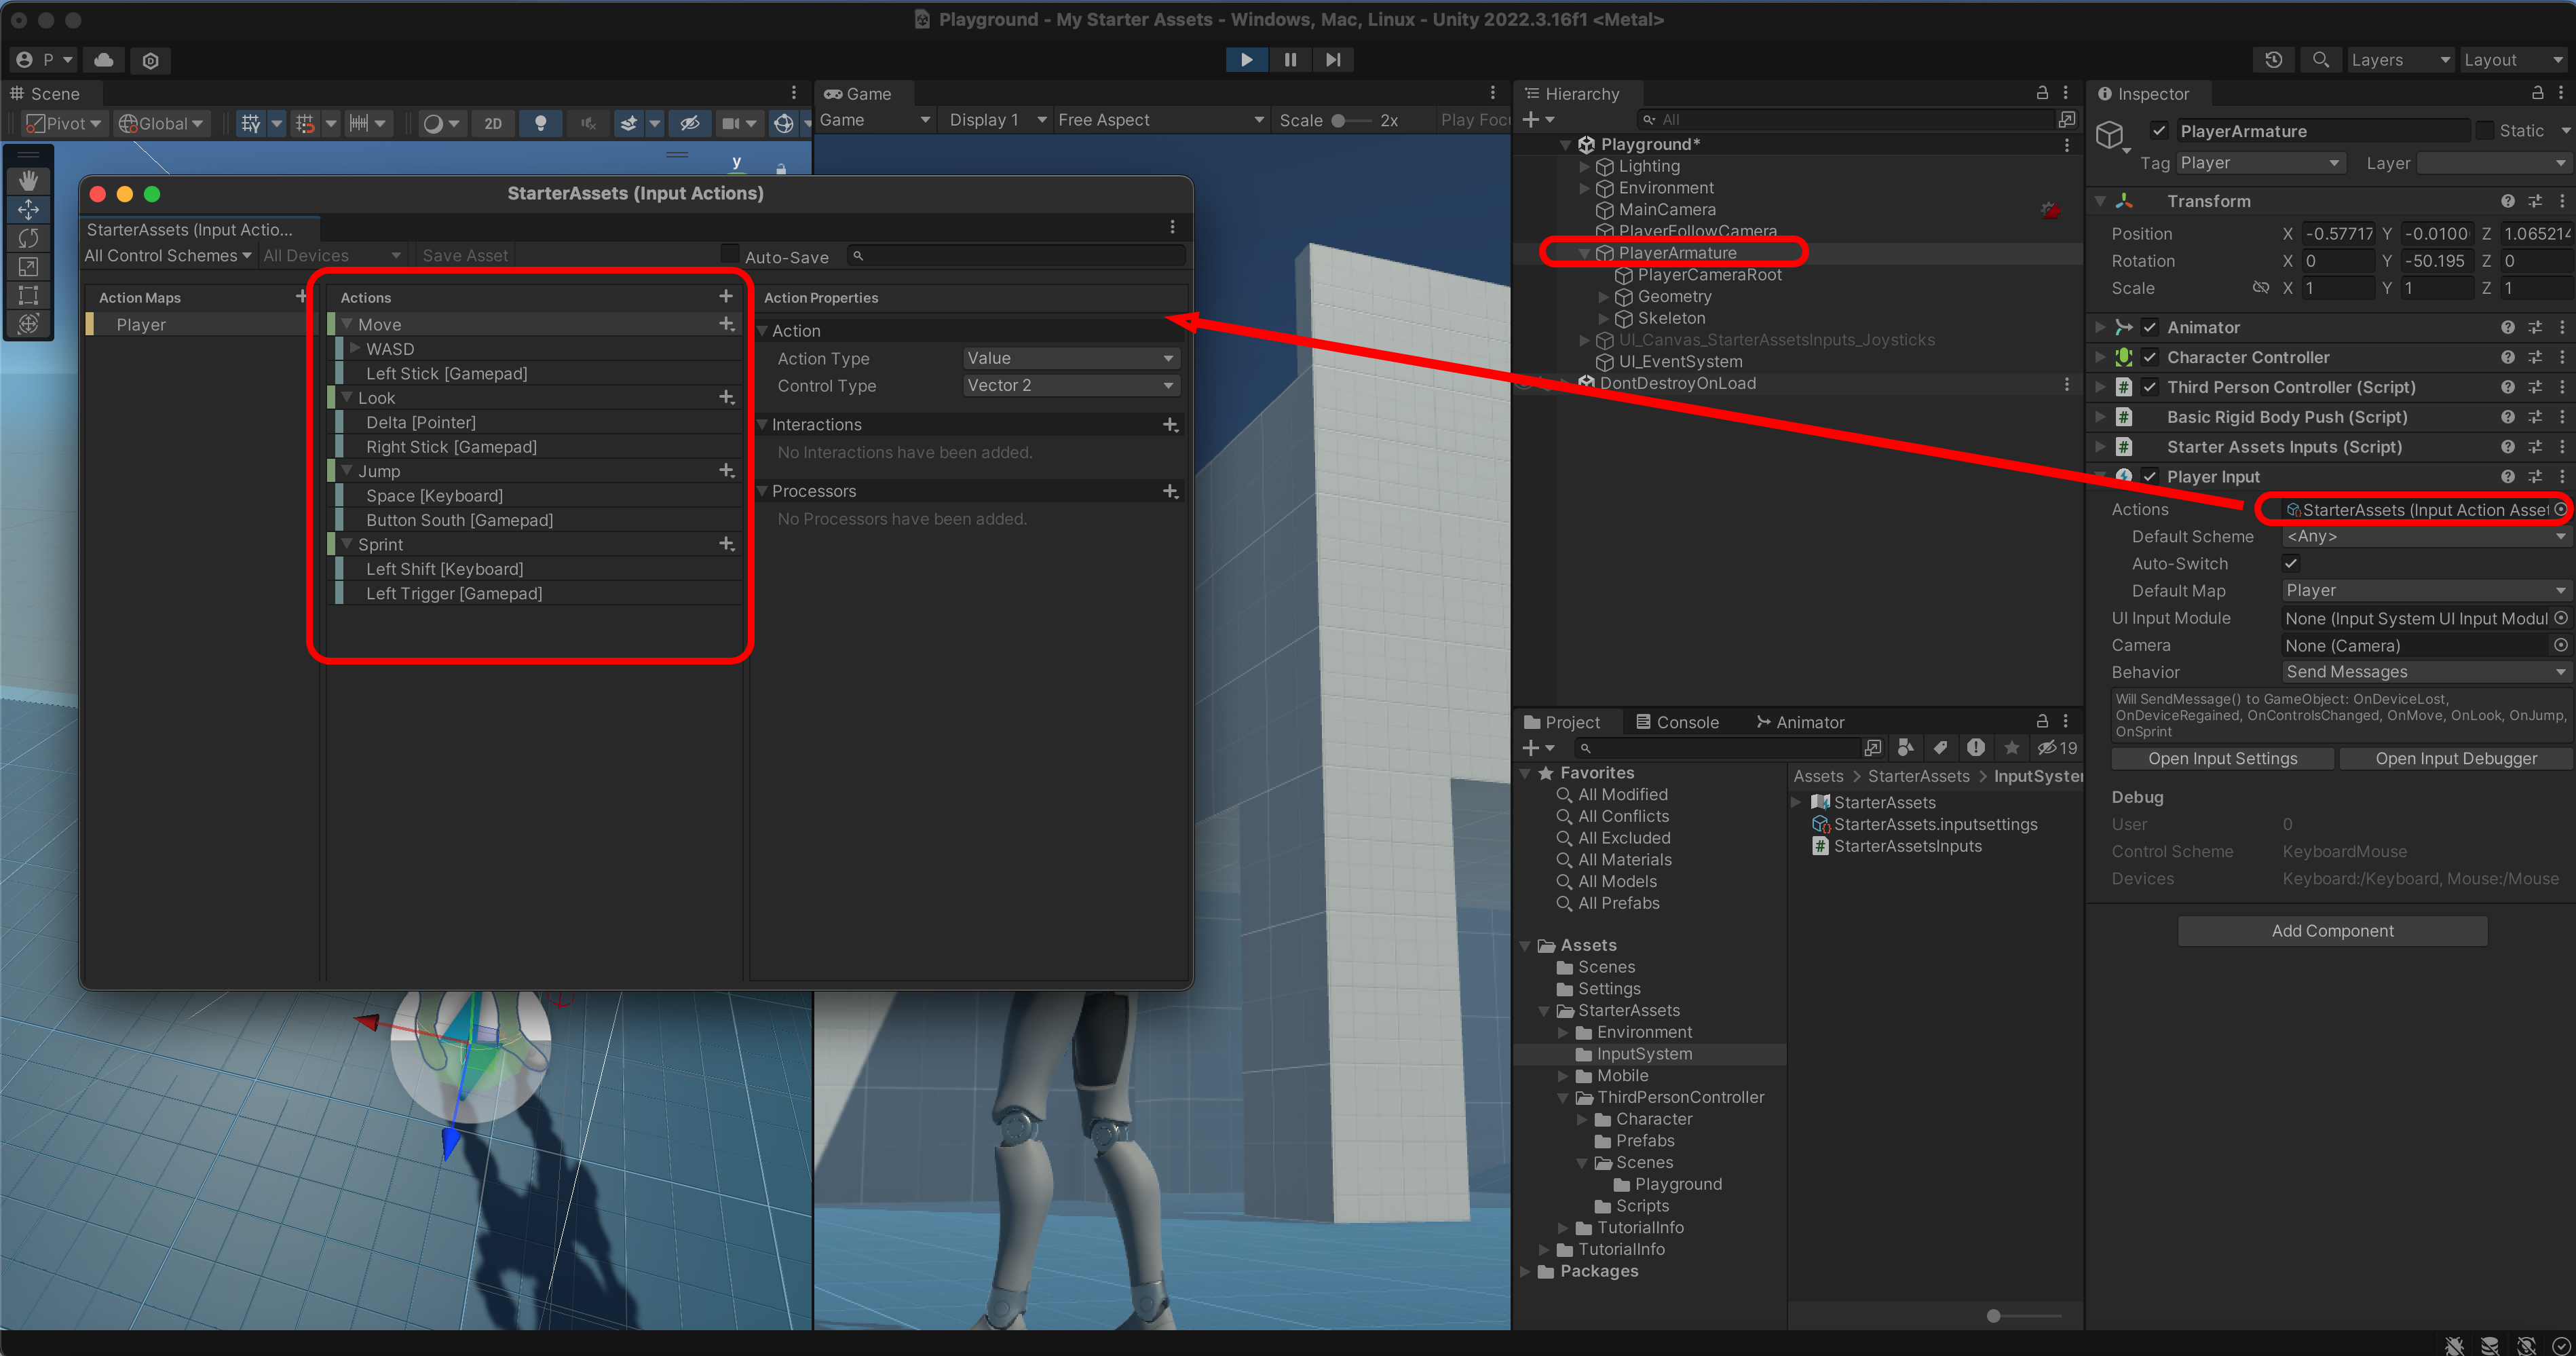
Task: Click the Step frame button
Action: [1332, 60]
